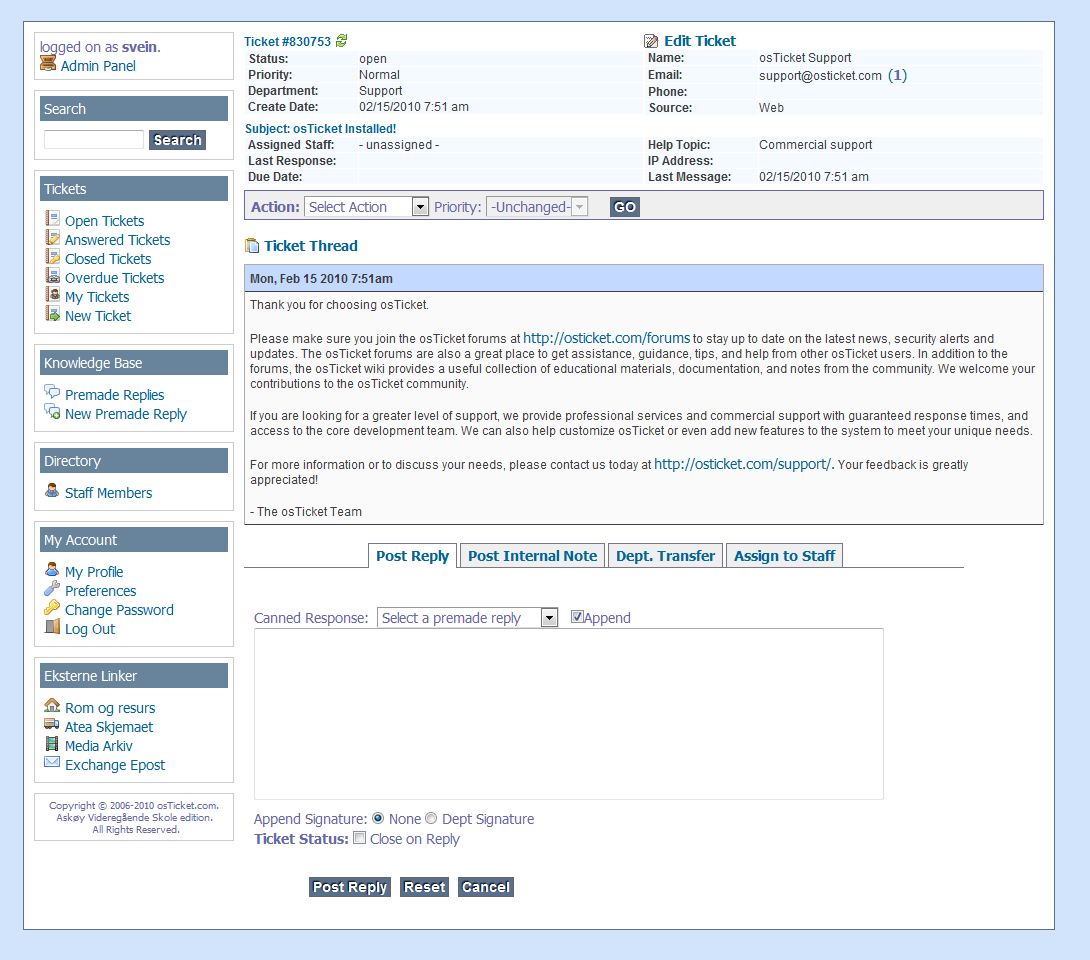Open the New Ticket link

98,316
